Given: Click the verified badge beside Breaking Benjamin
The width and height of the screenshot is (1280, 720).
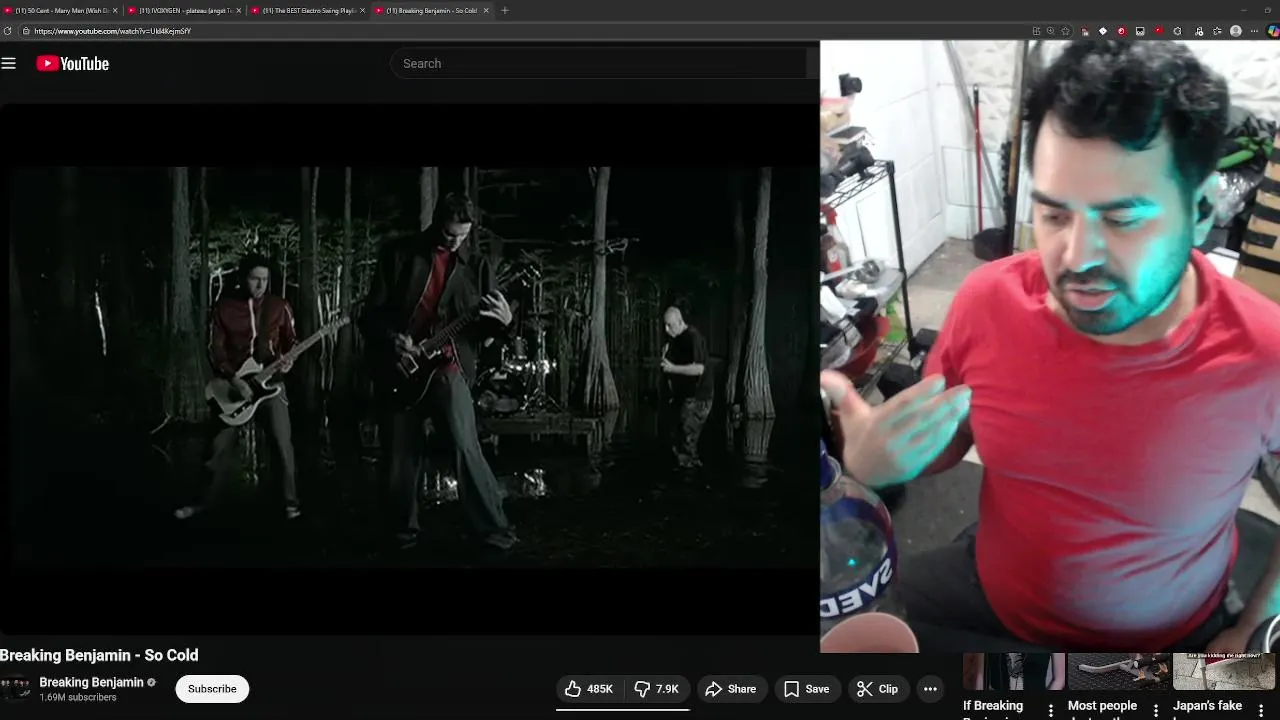Looking at the screenshot, I should 152,683.
